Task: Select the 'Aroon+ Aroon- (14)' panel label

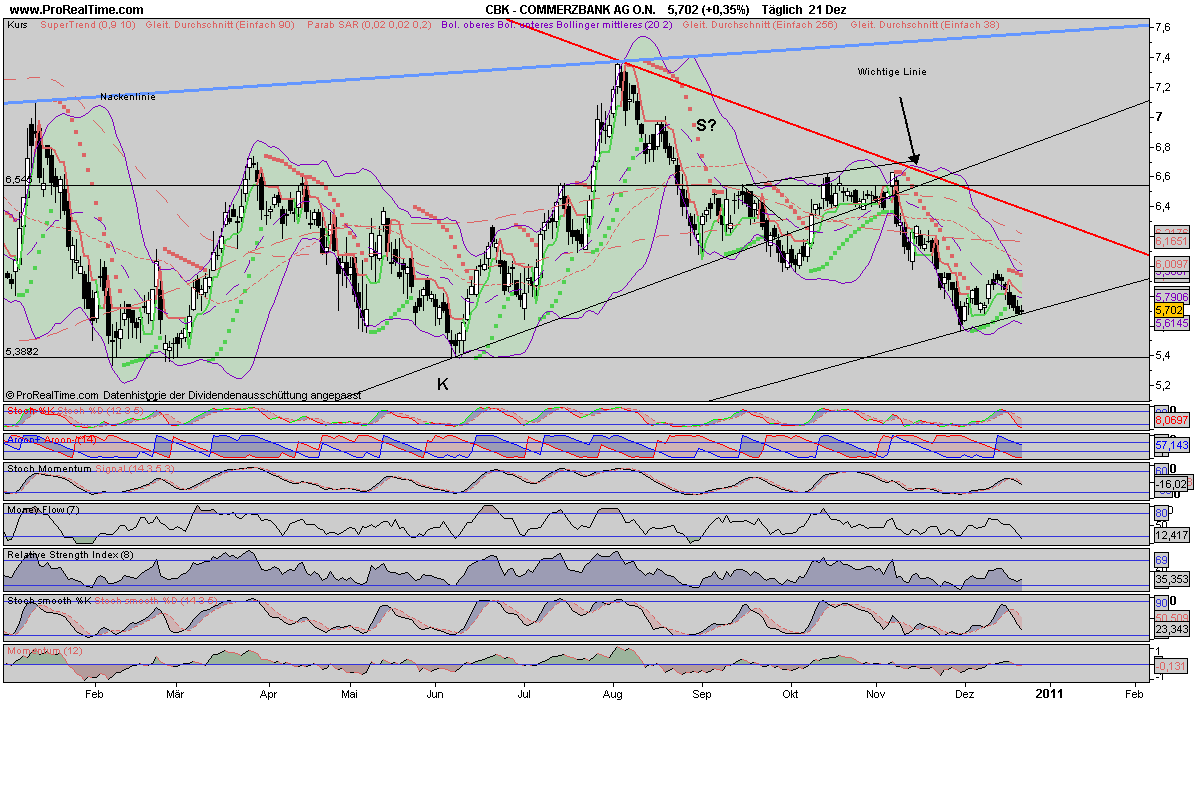Action: pos(50,439)
